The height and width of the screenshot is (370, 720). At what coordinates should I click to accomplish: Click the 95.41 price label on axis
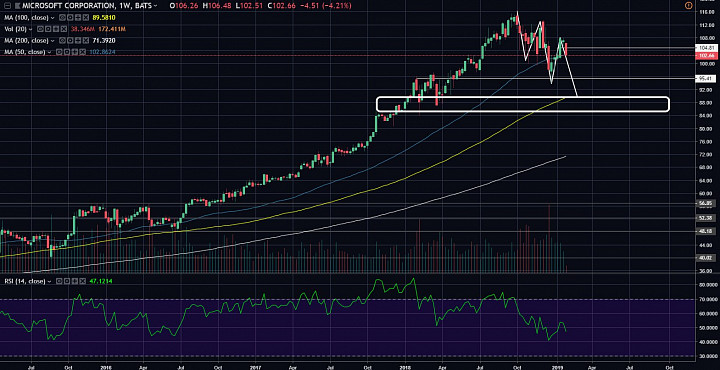click(x=706, y=78)
